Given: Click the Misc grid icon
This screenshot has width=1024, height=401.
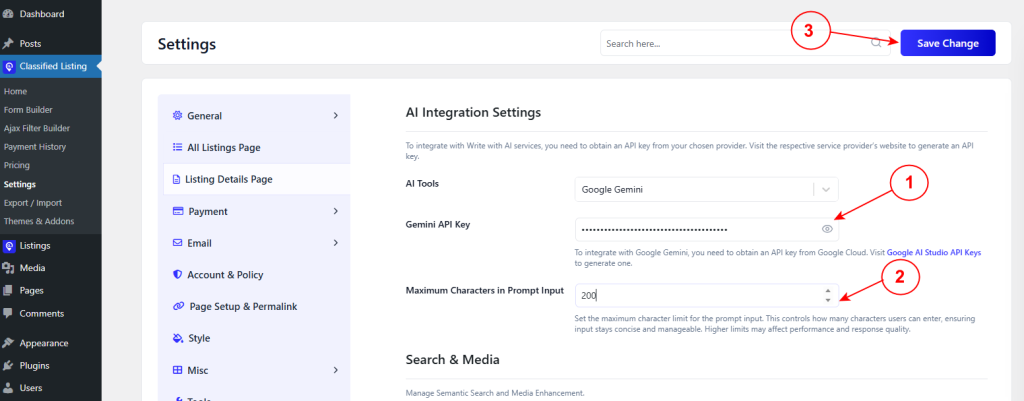Looking at the screenshot, I should pyautogui.click(x=177, y=370).
